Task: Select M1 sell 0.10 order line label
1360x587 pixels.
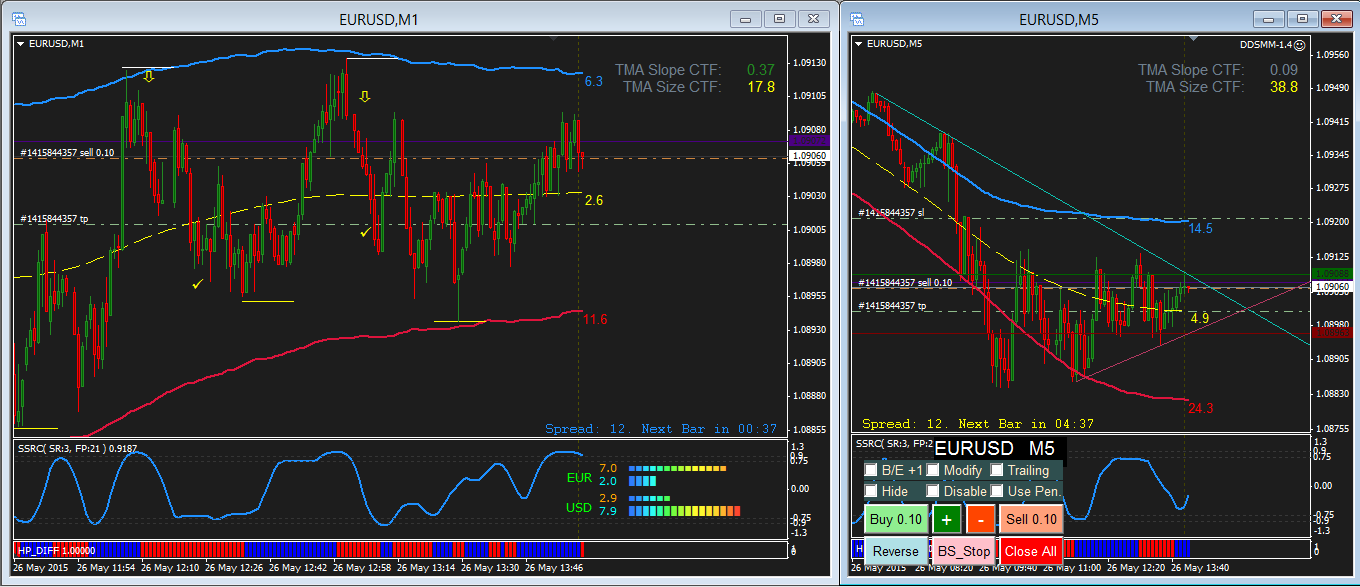Action: 67,153
